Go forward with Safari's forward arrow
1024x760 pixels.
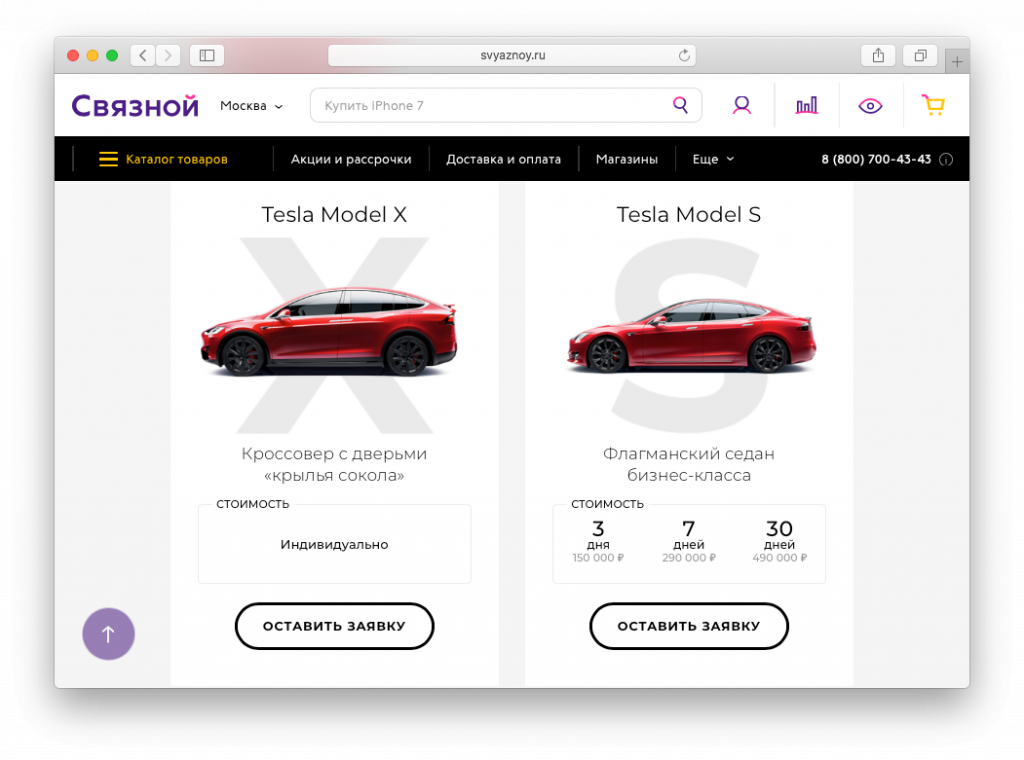[168, 55]
